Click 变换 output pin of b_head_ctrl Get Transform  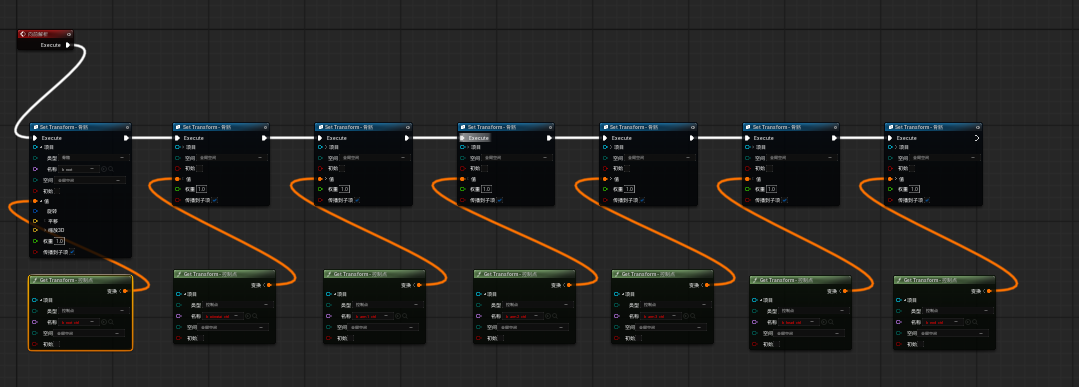point(844,291)
